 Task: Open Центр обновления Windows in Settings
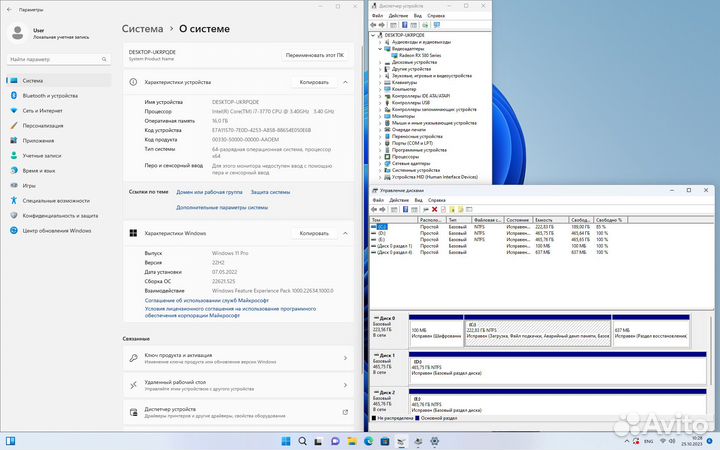(56, 231)
